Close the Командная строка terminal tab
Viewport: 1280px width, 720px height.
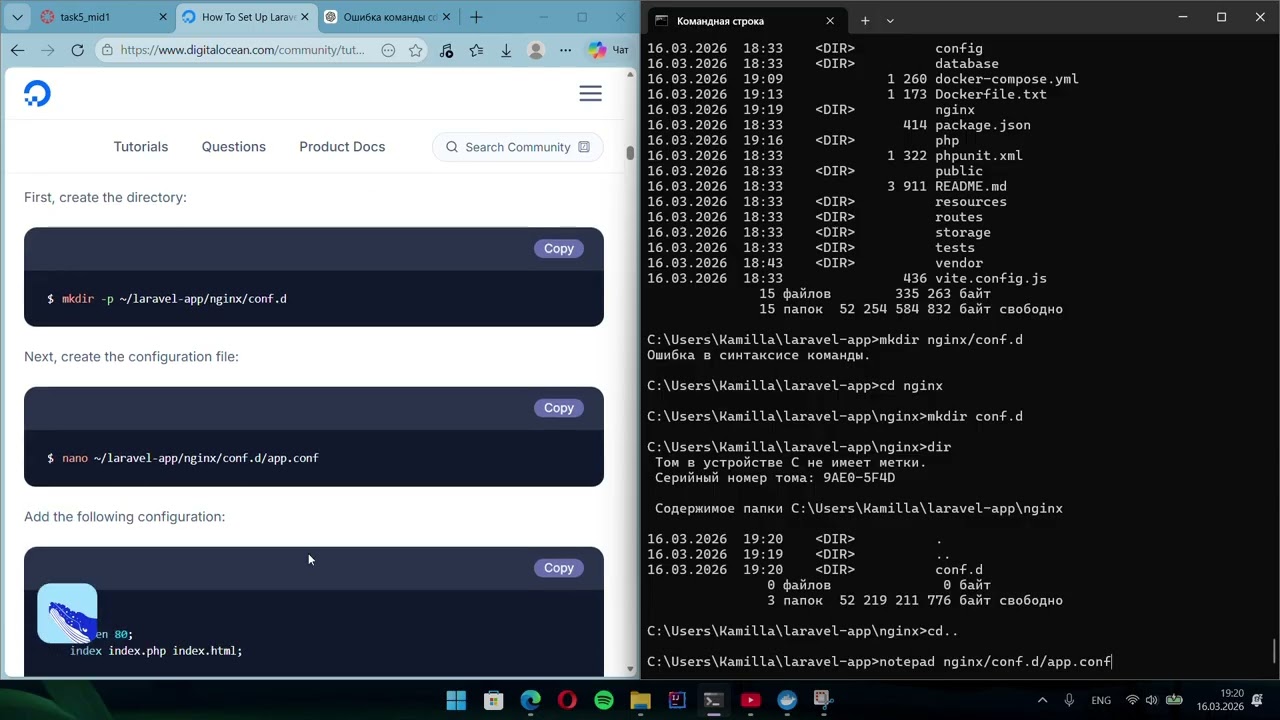tap(829, 21)
